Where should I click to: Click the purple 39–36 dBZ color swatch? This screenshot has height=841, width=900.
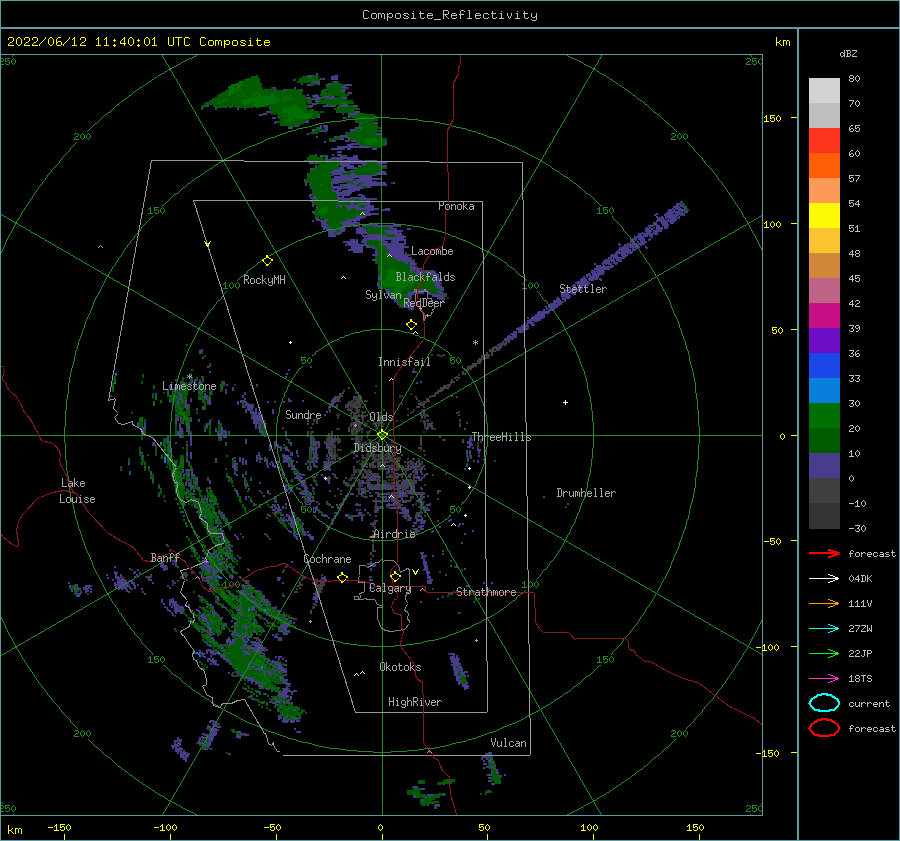click(x=824, y=340)
